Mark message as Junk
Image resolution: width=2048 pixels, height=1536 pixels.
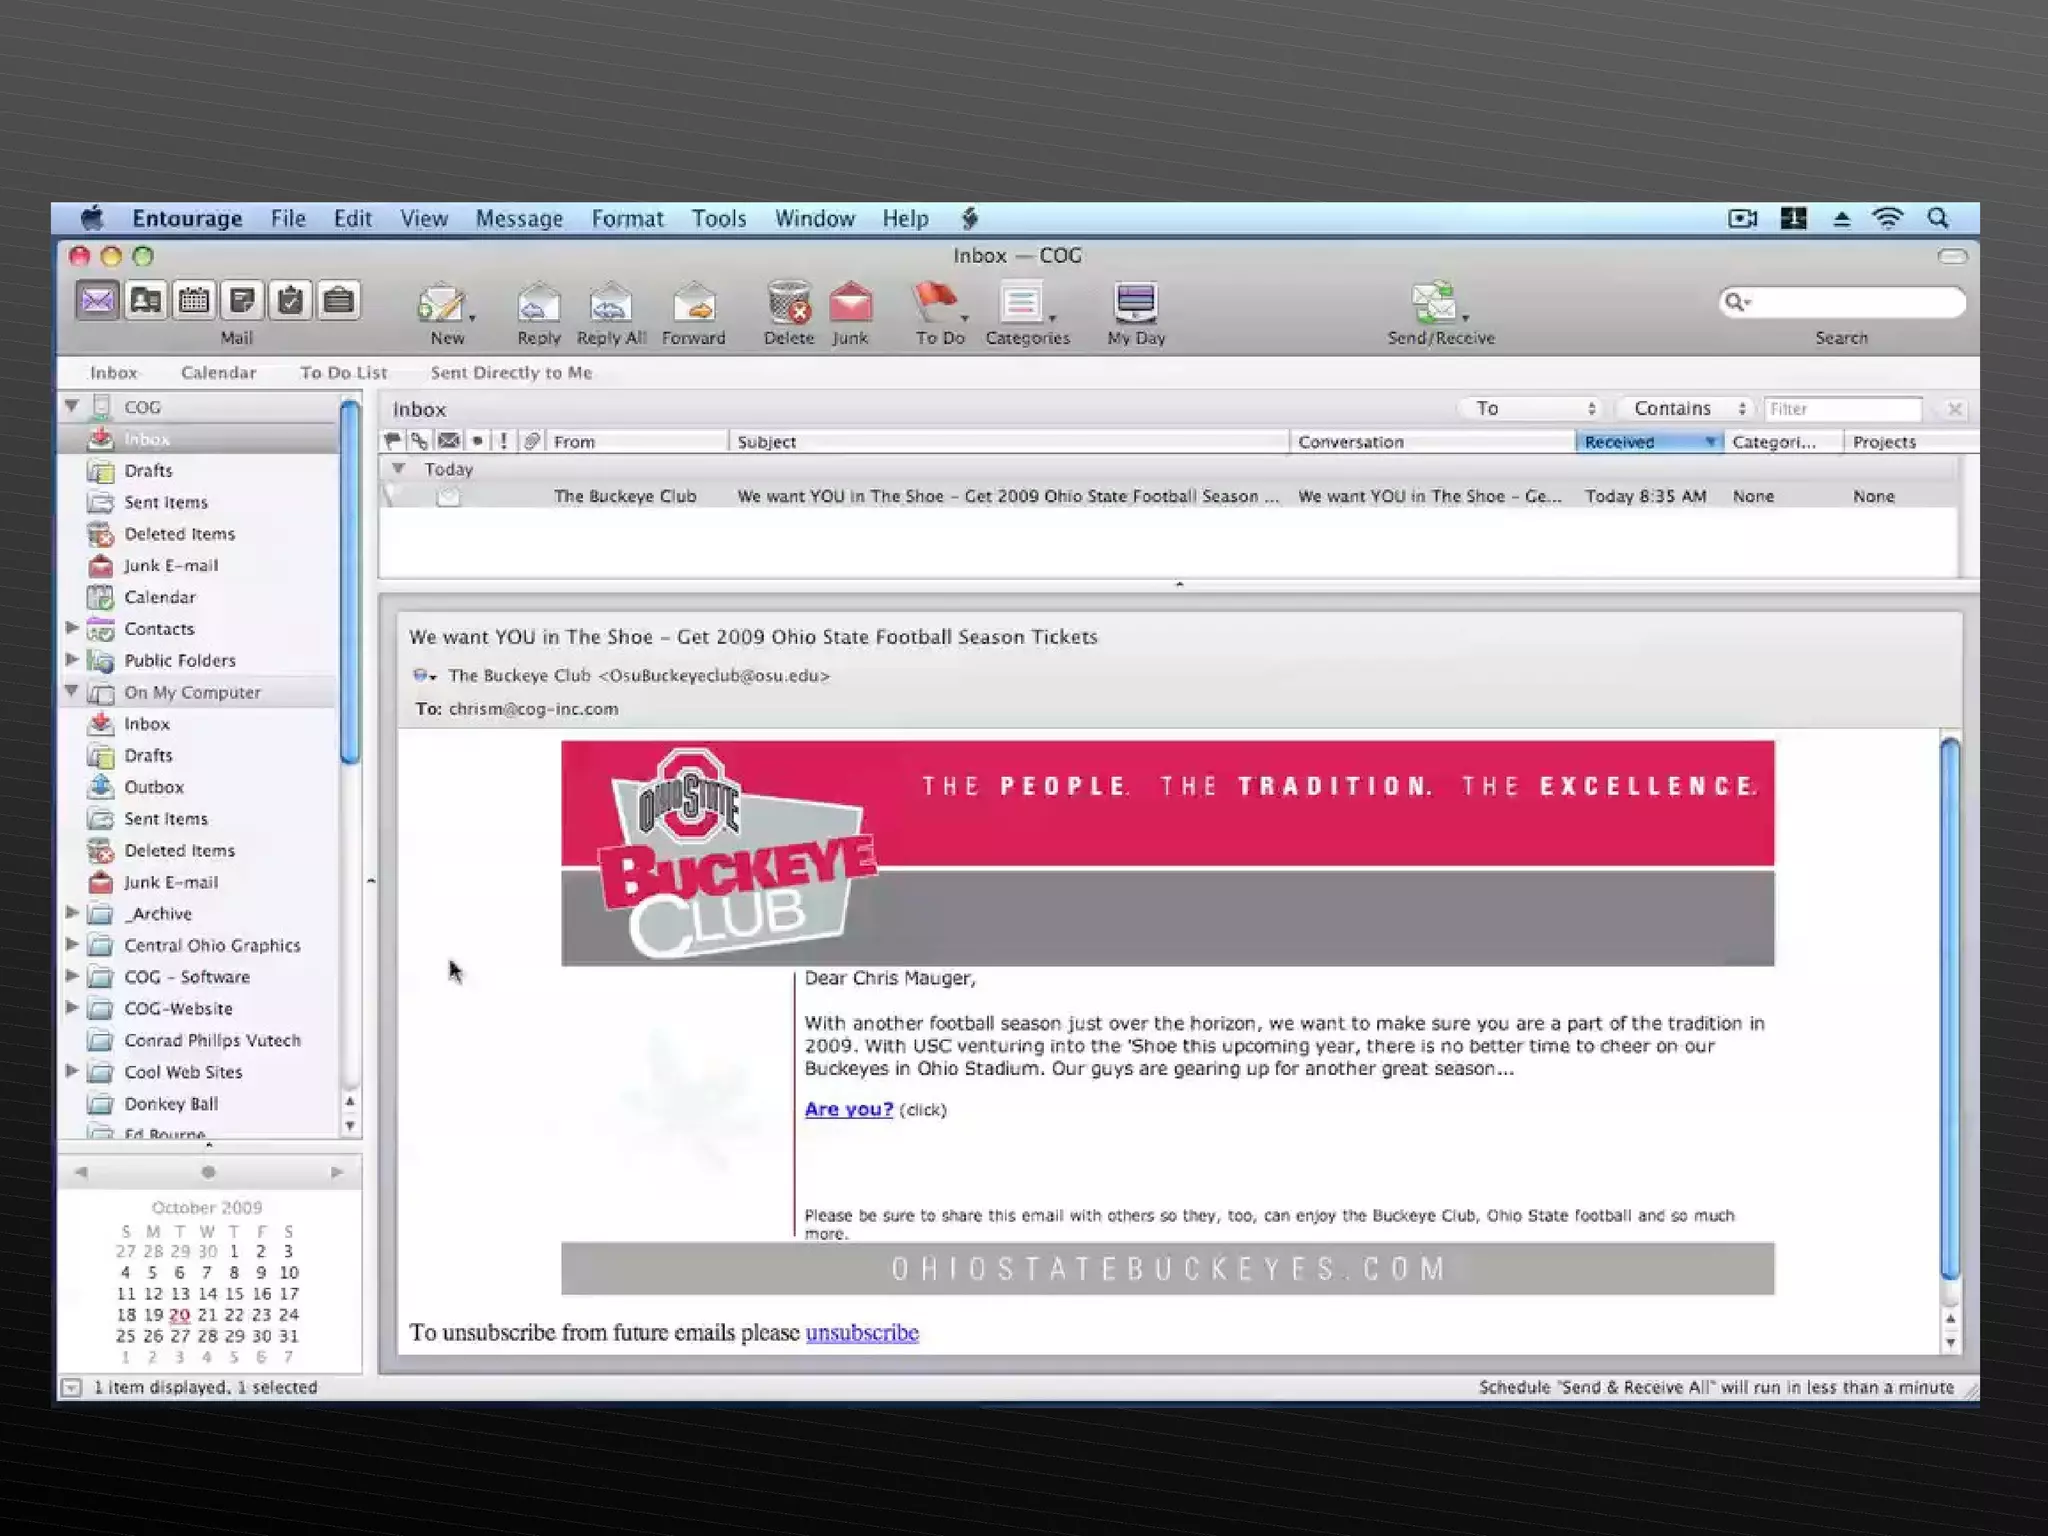[x=850, y=303]
